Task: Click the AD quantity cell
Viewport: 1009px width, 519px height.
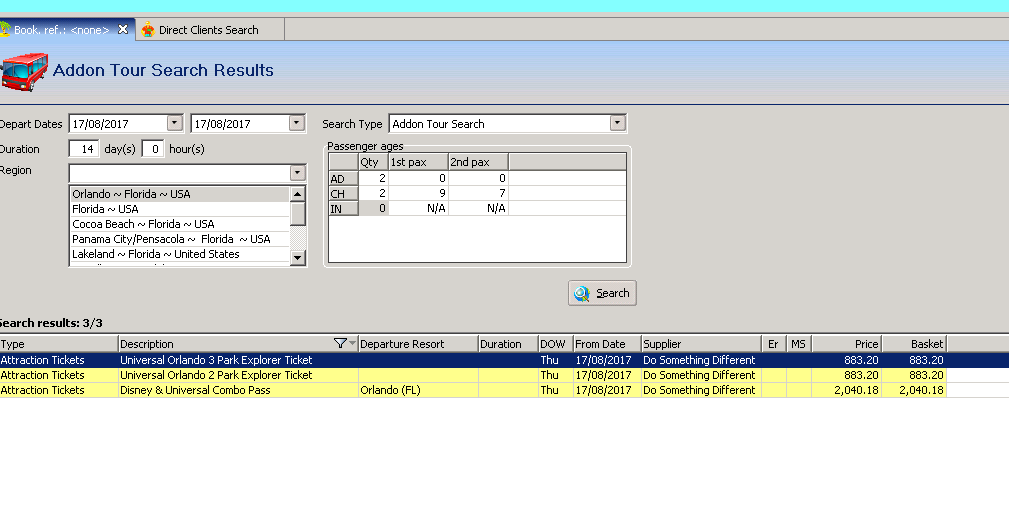Action: click(x=373, y=178)
